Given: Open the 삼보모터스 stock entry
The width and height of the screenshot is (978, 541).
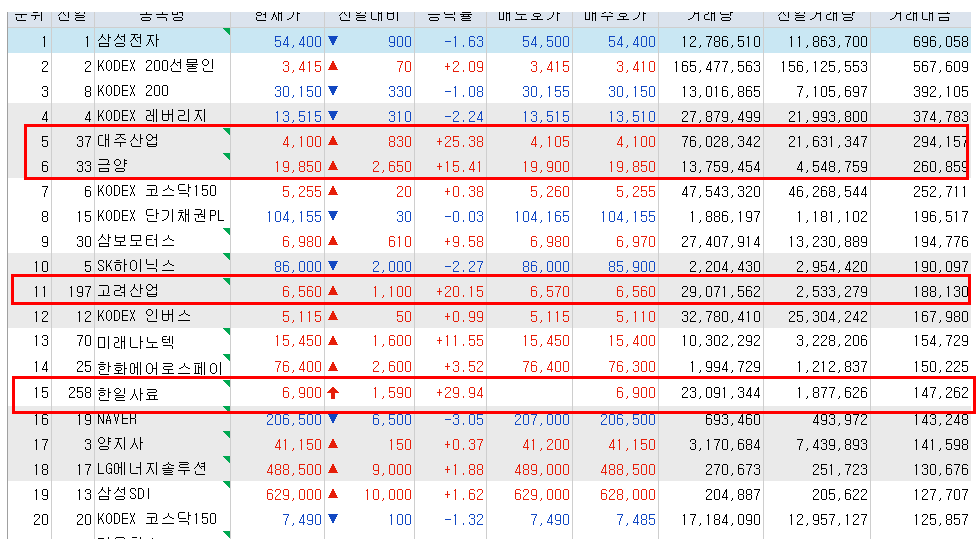Looking at the screenshot, I should (136, 241).
